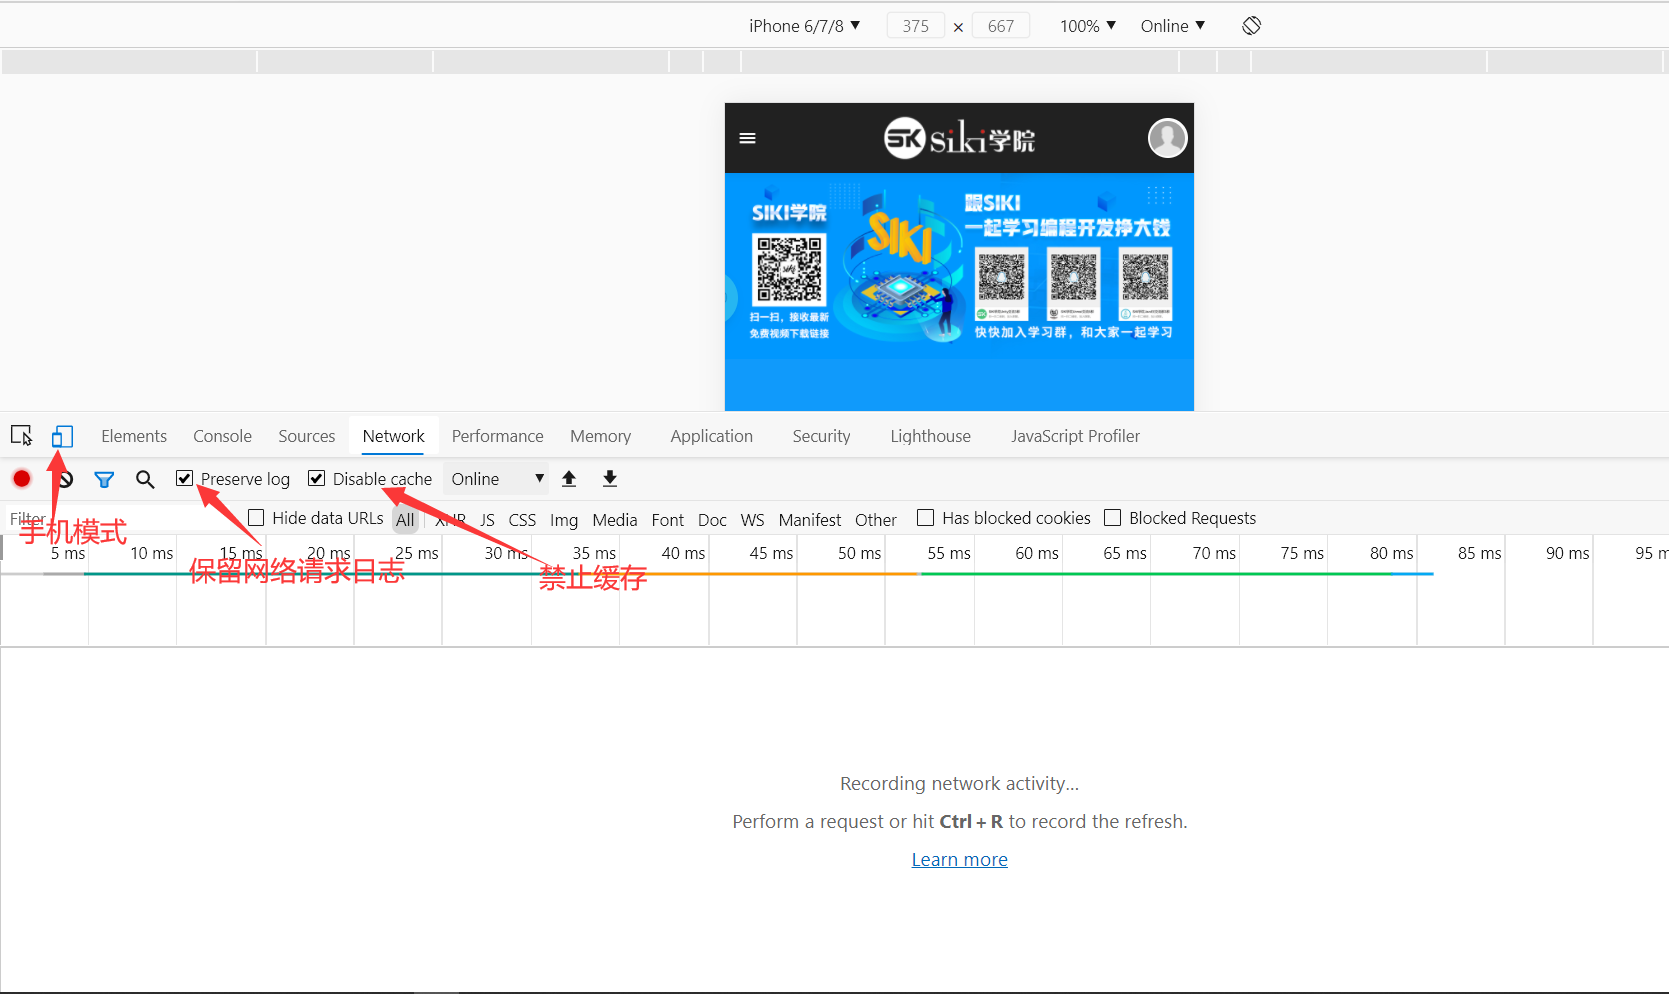Screen dimensions: 1669x994
Task: Click the Siki banner image
Action: pyautogui.click(x=959, y=266)
